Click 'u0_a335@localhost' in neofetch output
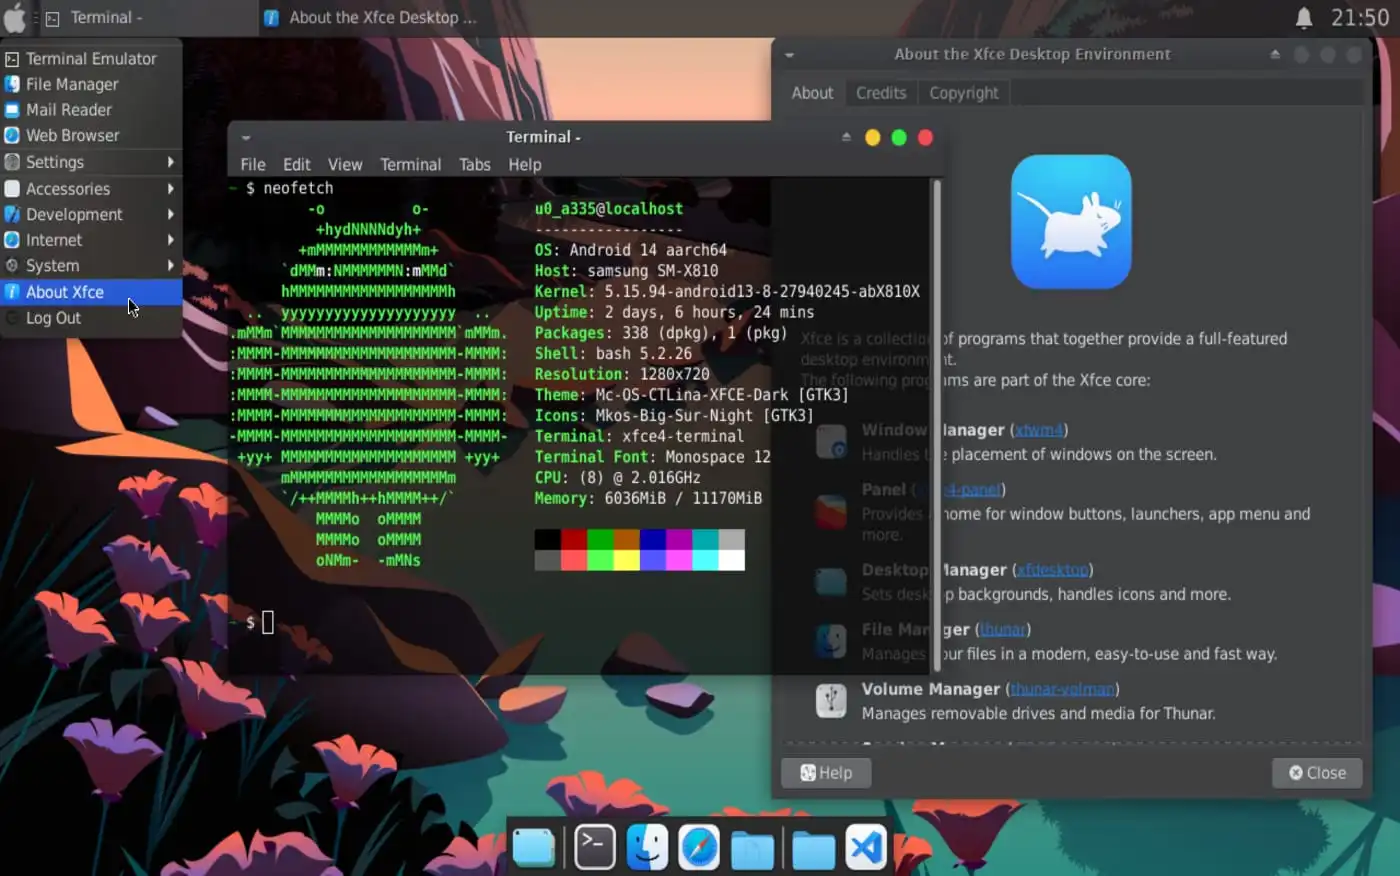 [x=609, y=209]
